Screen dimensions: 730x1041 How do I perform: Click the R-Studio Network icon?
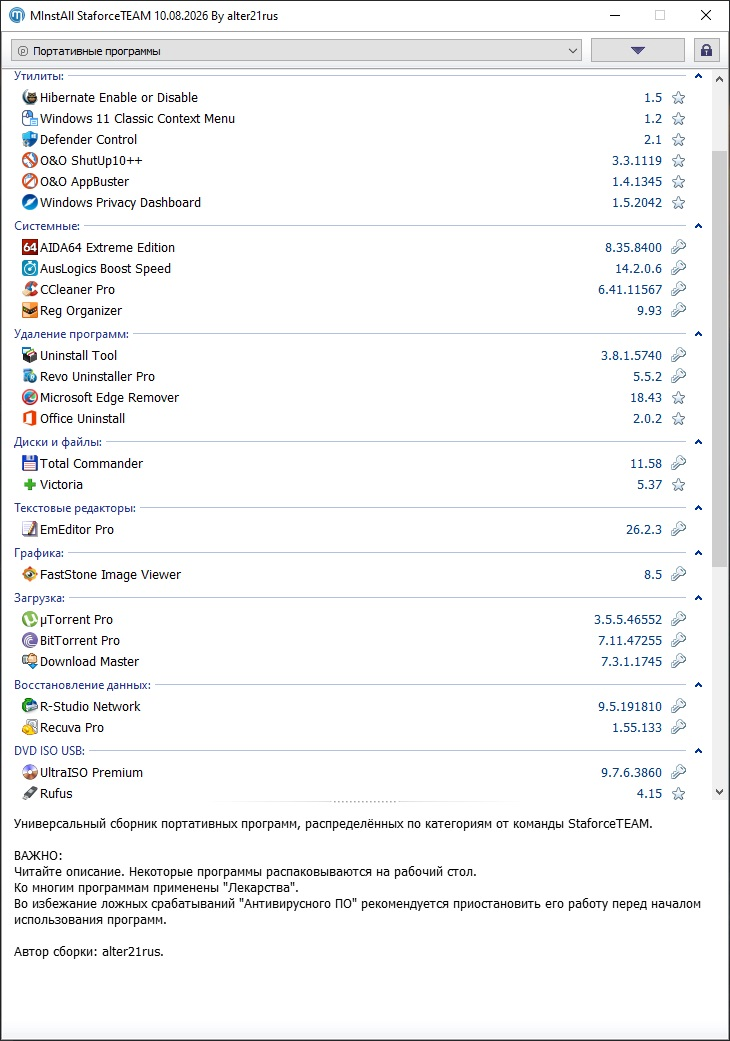click(x=29, y=706)
